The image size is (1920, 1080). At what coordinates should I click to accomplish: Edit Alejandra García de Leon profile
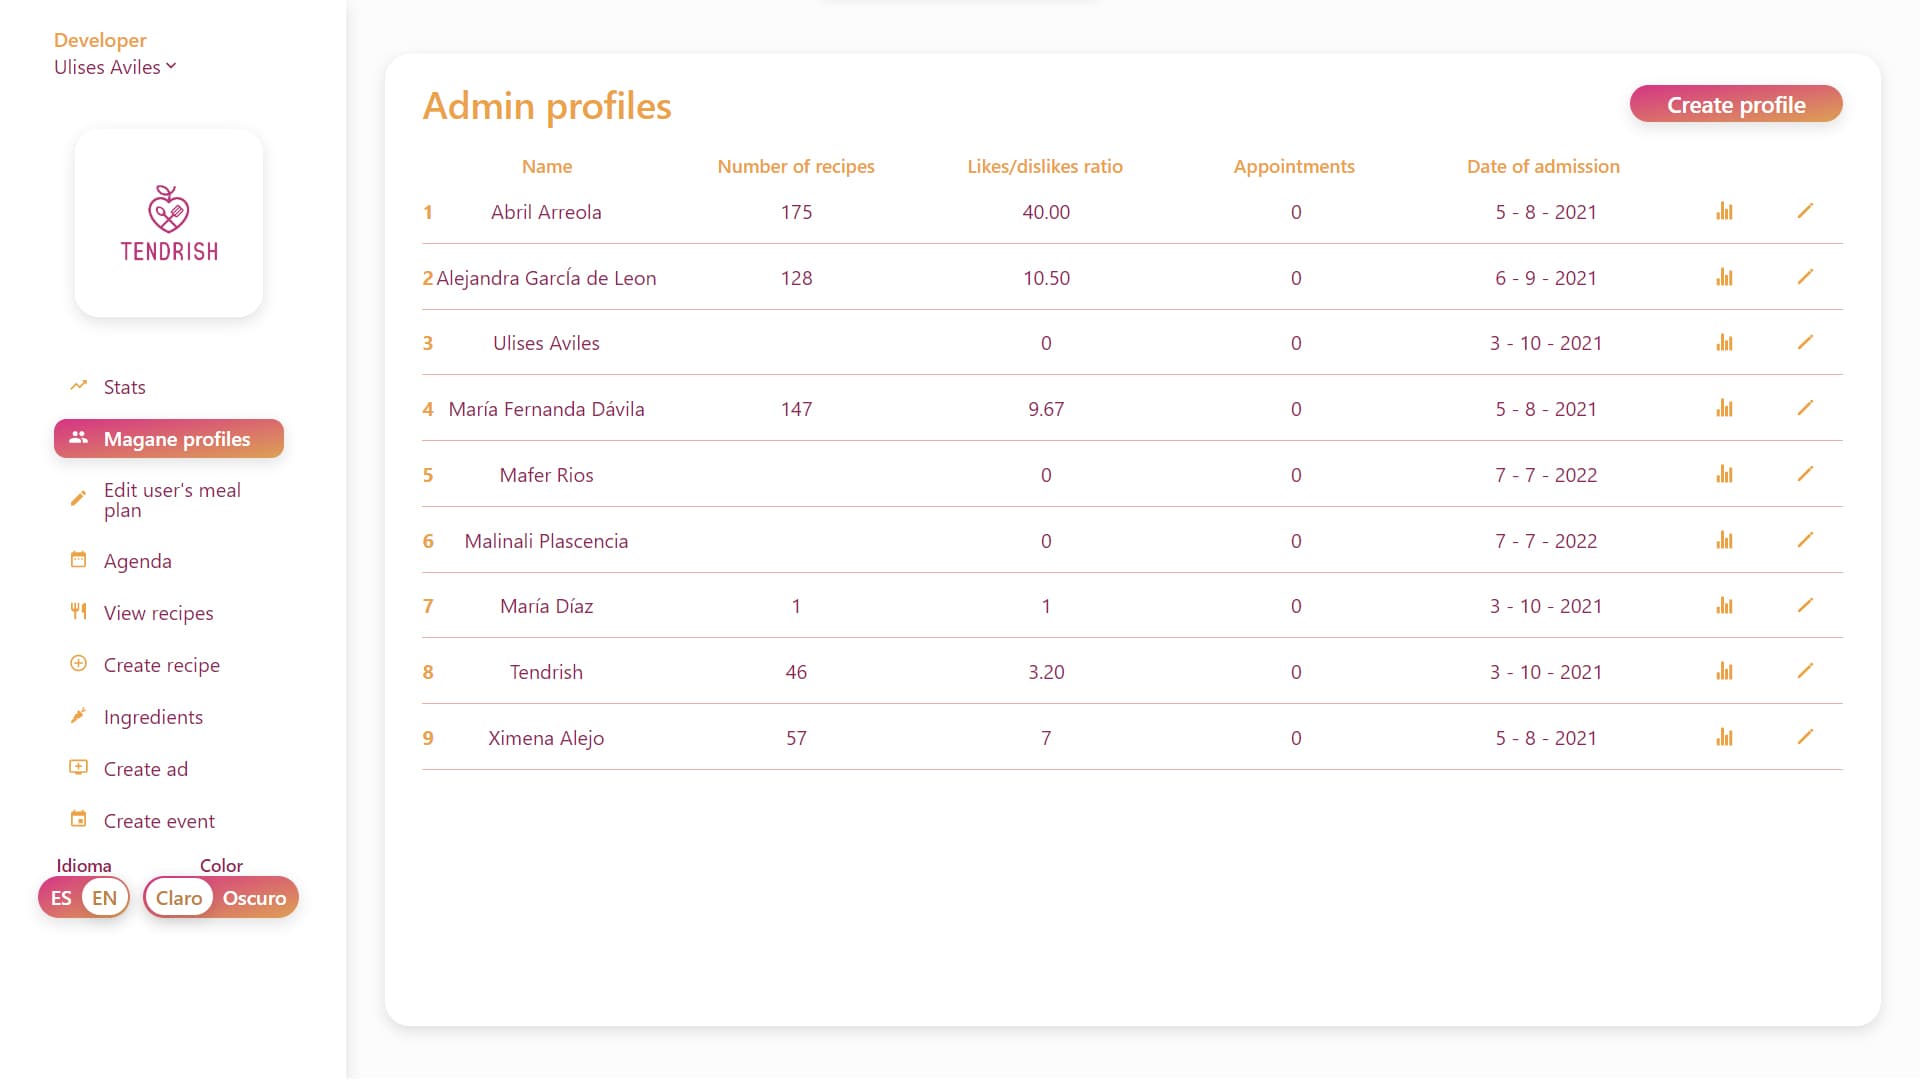pyautogui.click(x=1805, y=277)
